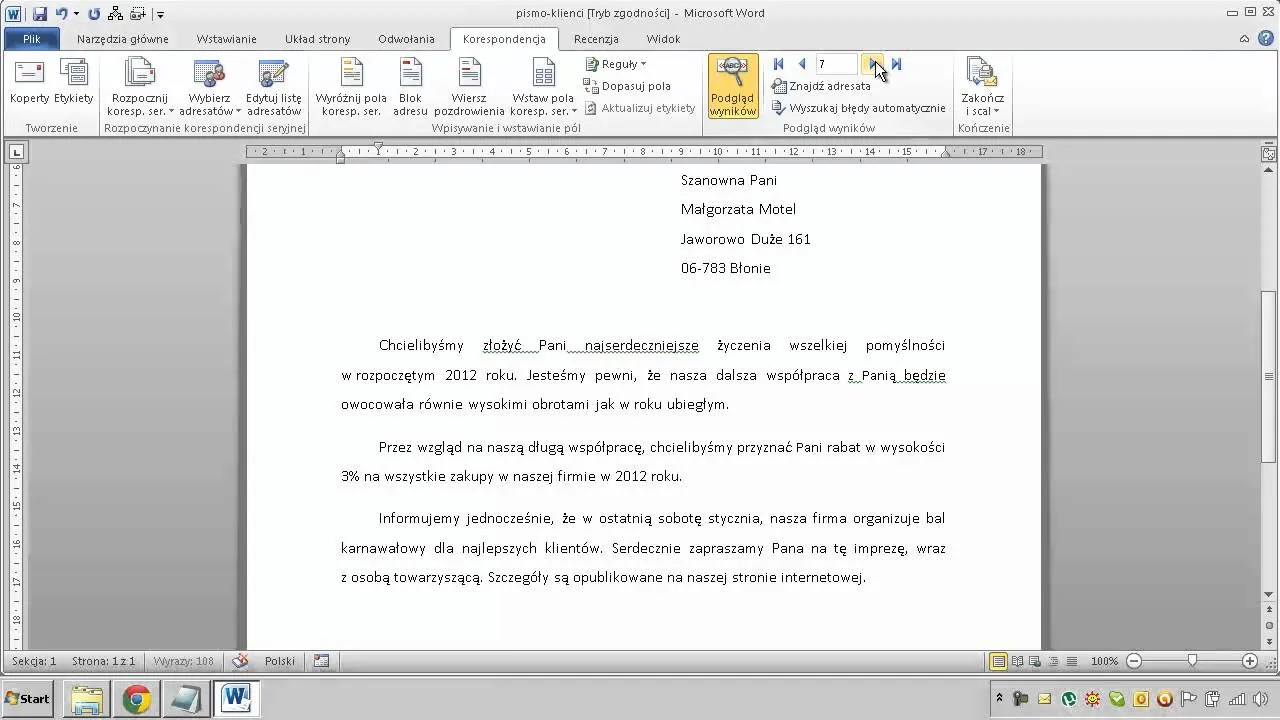The image size is (1280, 720).
Task: Save the document via Quick Access toolbar
Action: [x=40, y=14]
